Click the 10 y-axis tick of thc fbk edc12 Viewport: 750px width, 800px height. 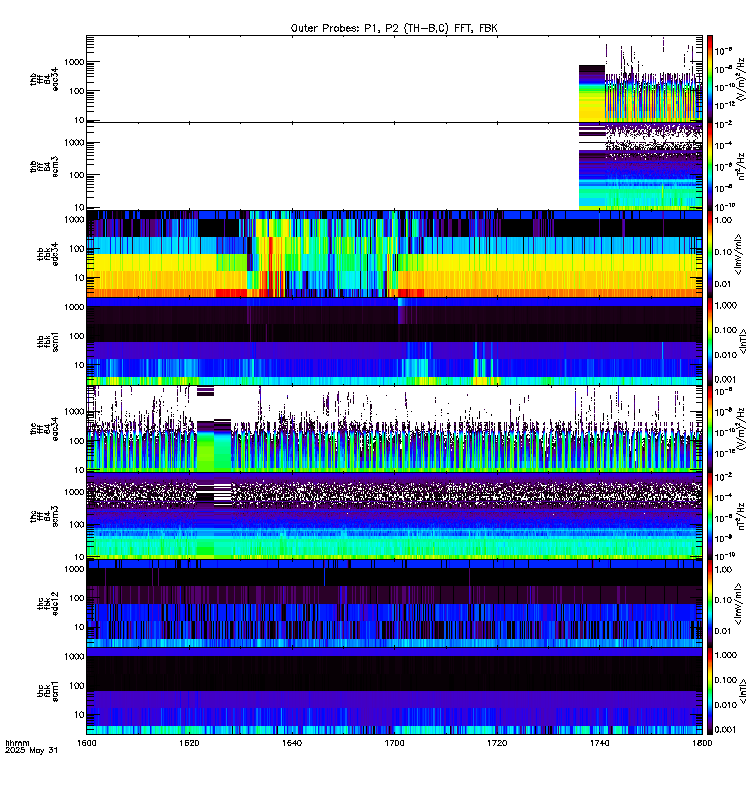click(x=79, y=627)
